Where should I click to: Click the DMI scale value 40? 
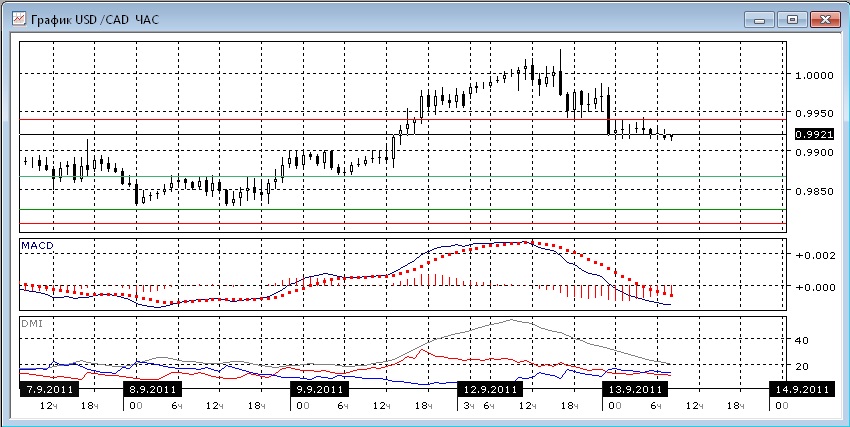tap(802, 340)
